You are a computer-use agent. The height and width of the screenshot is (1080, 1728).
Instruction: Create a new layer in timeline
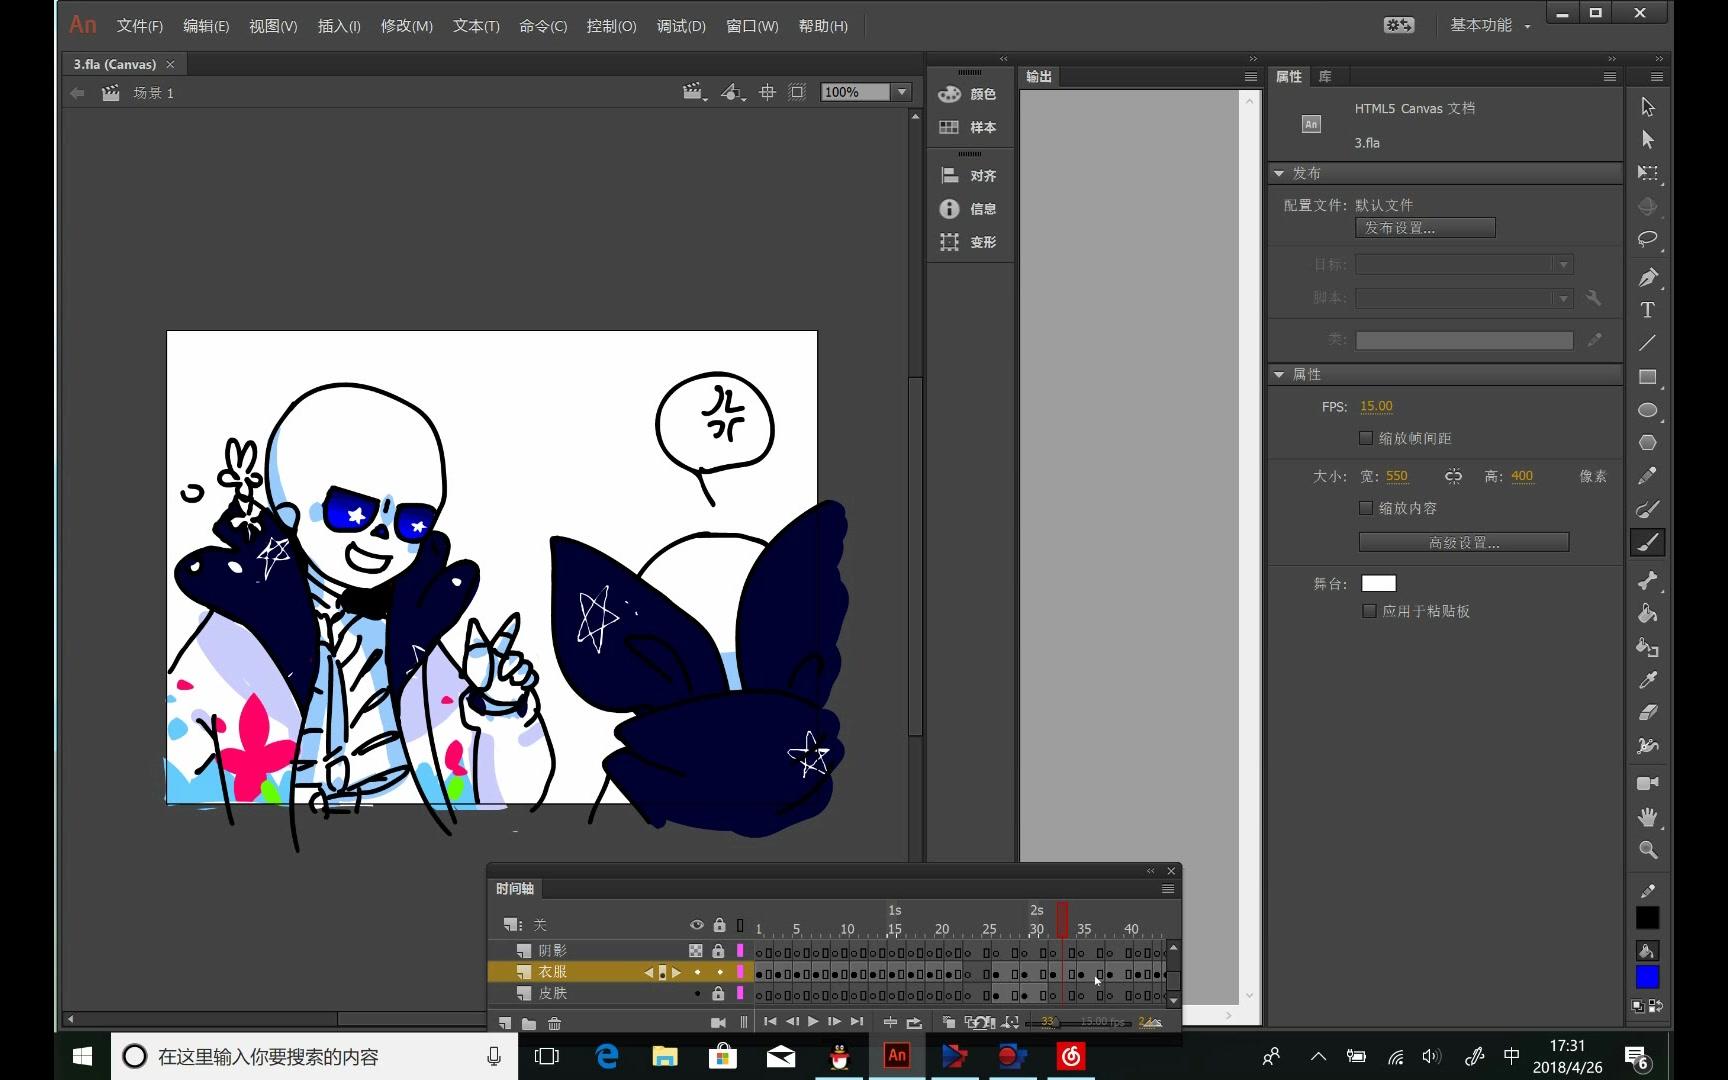click(x=505, y=1023)
